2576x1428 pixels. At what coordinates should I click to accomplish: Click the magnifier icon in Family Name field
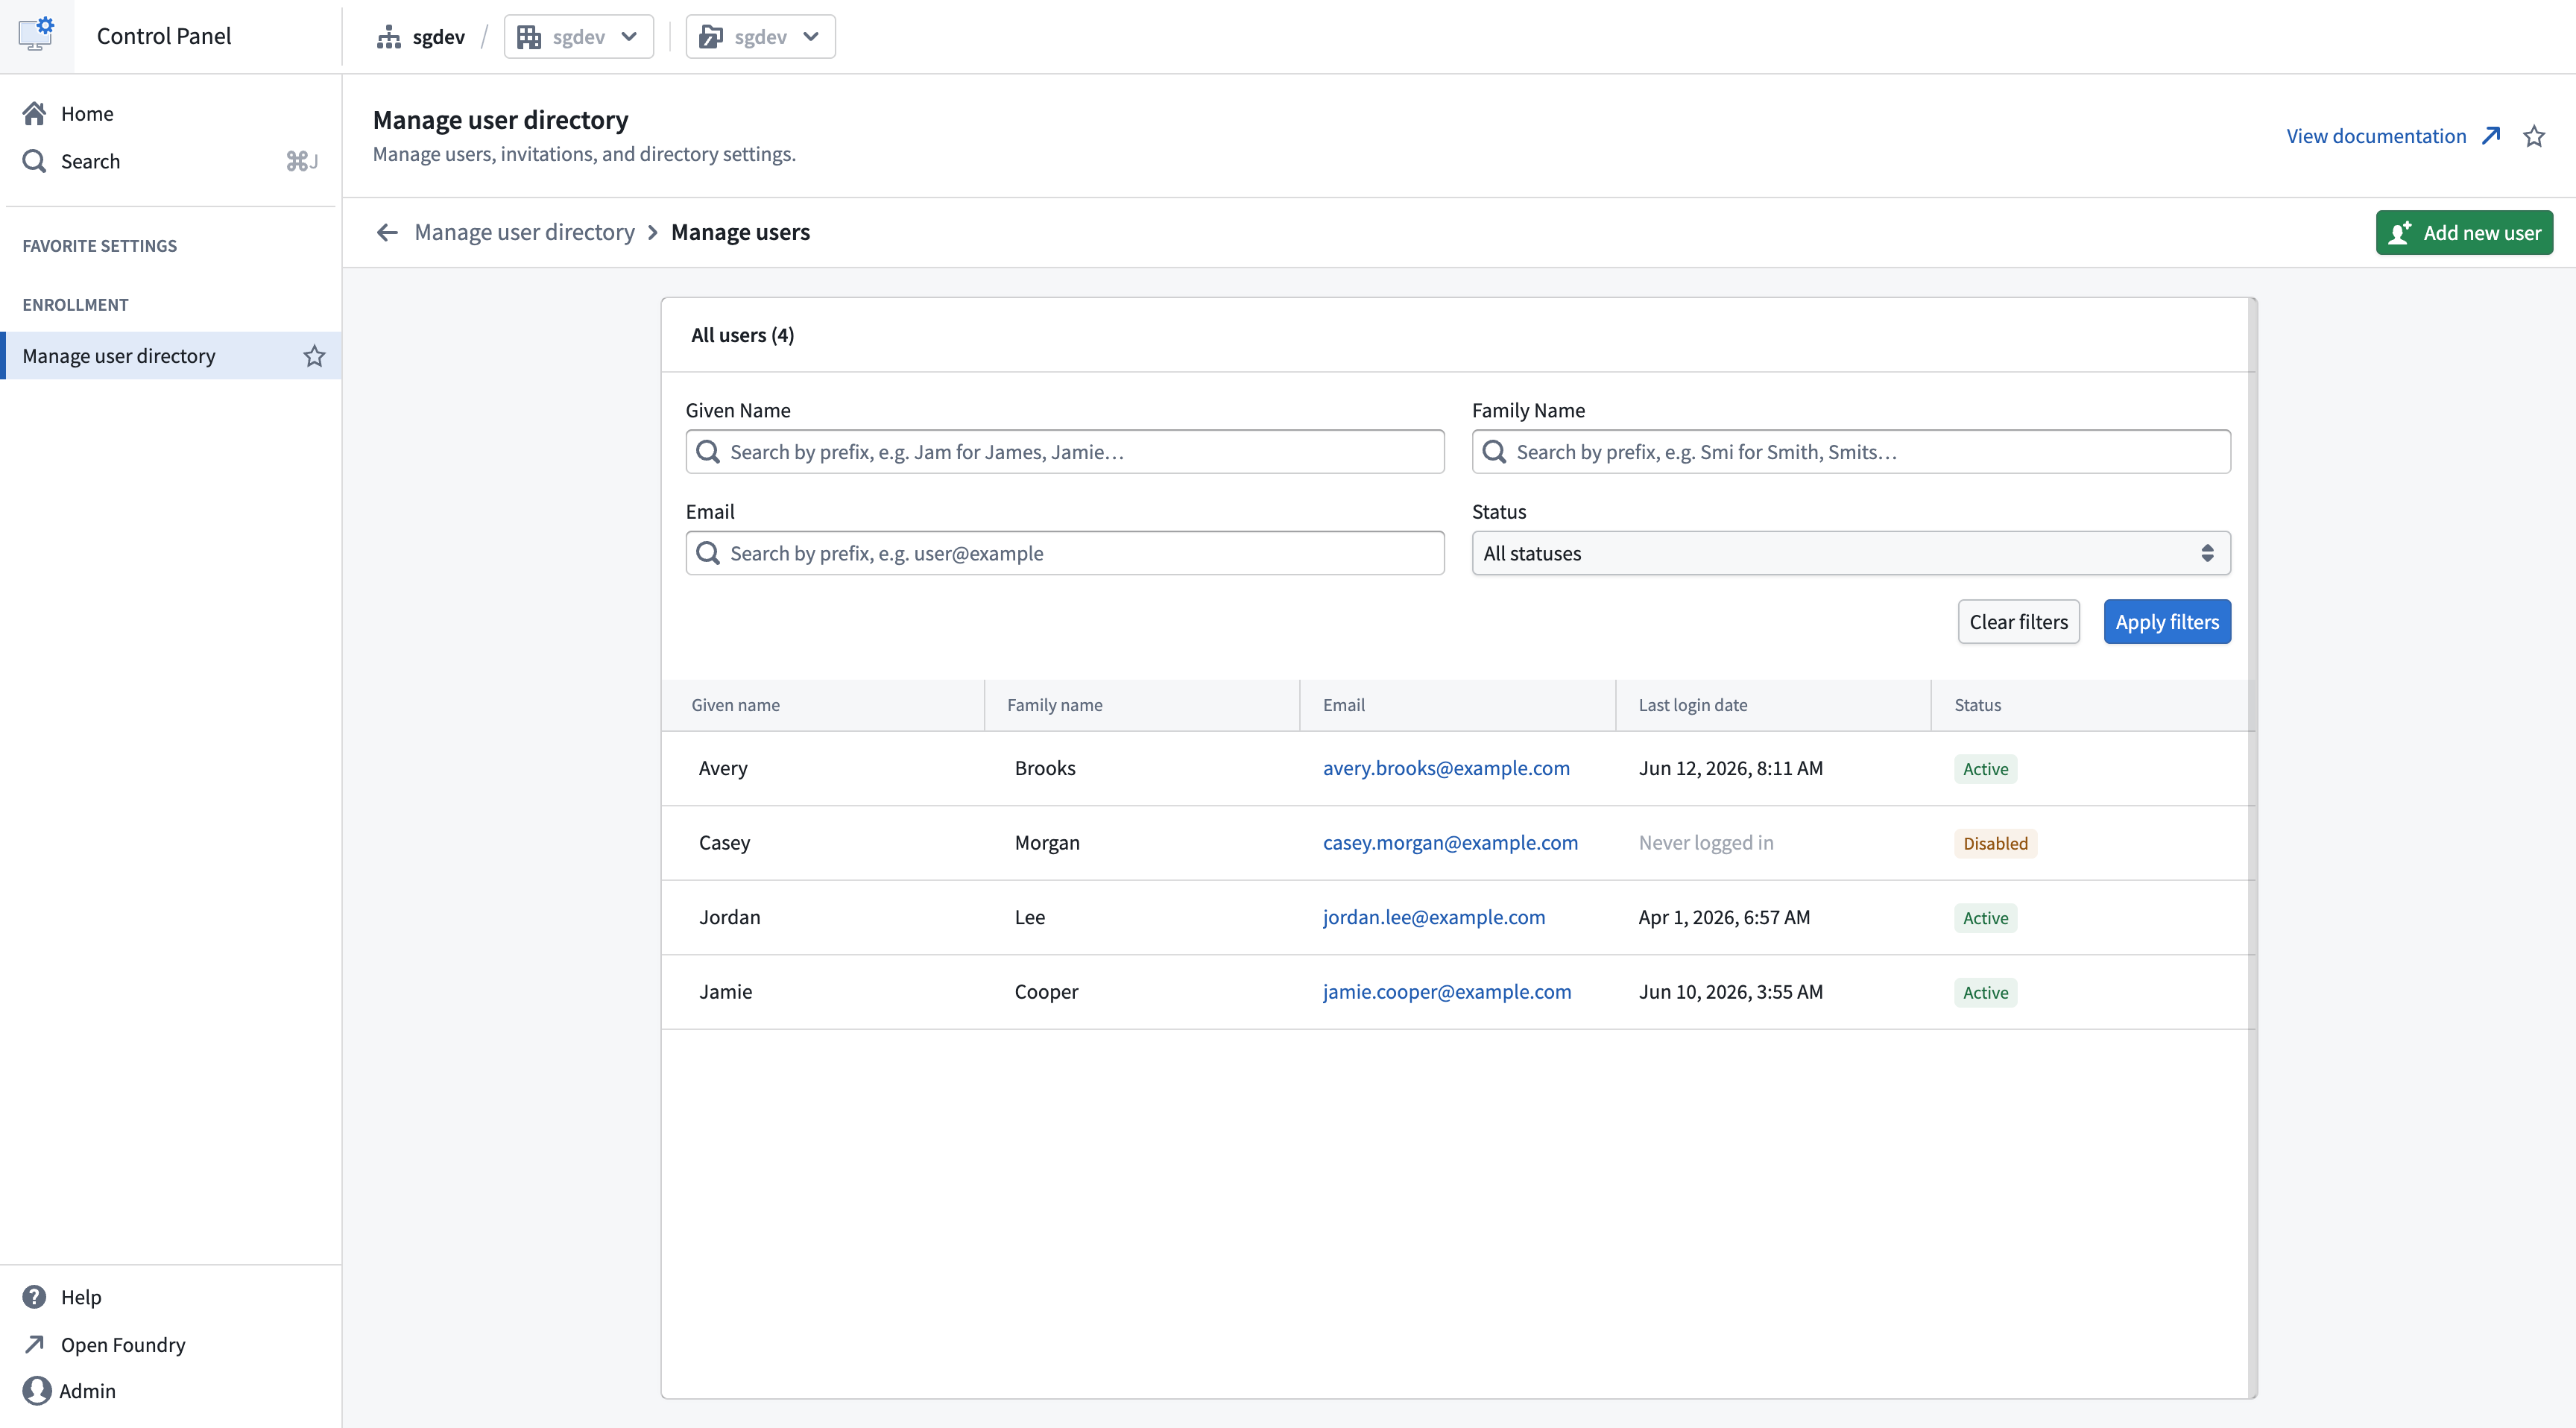coord(1494,452)
